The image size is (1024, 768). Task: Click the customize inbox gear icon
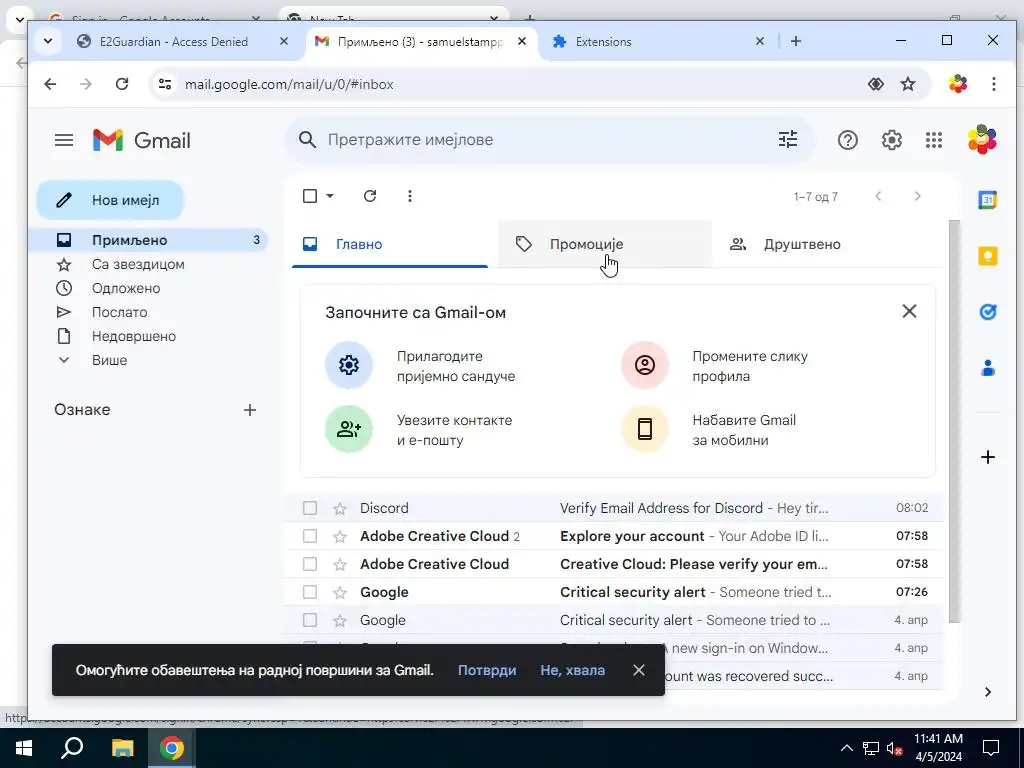[x=349, y=364]
